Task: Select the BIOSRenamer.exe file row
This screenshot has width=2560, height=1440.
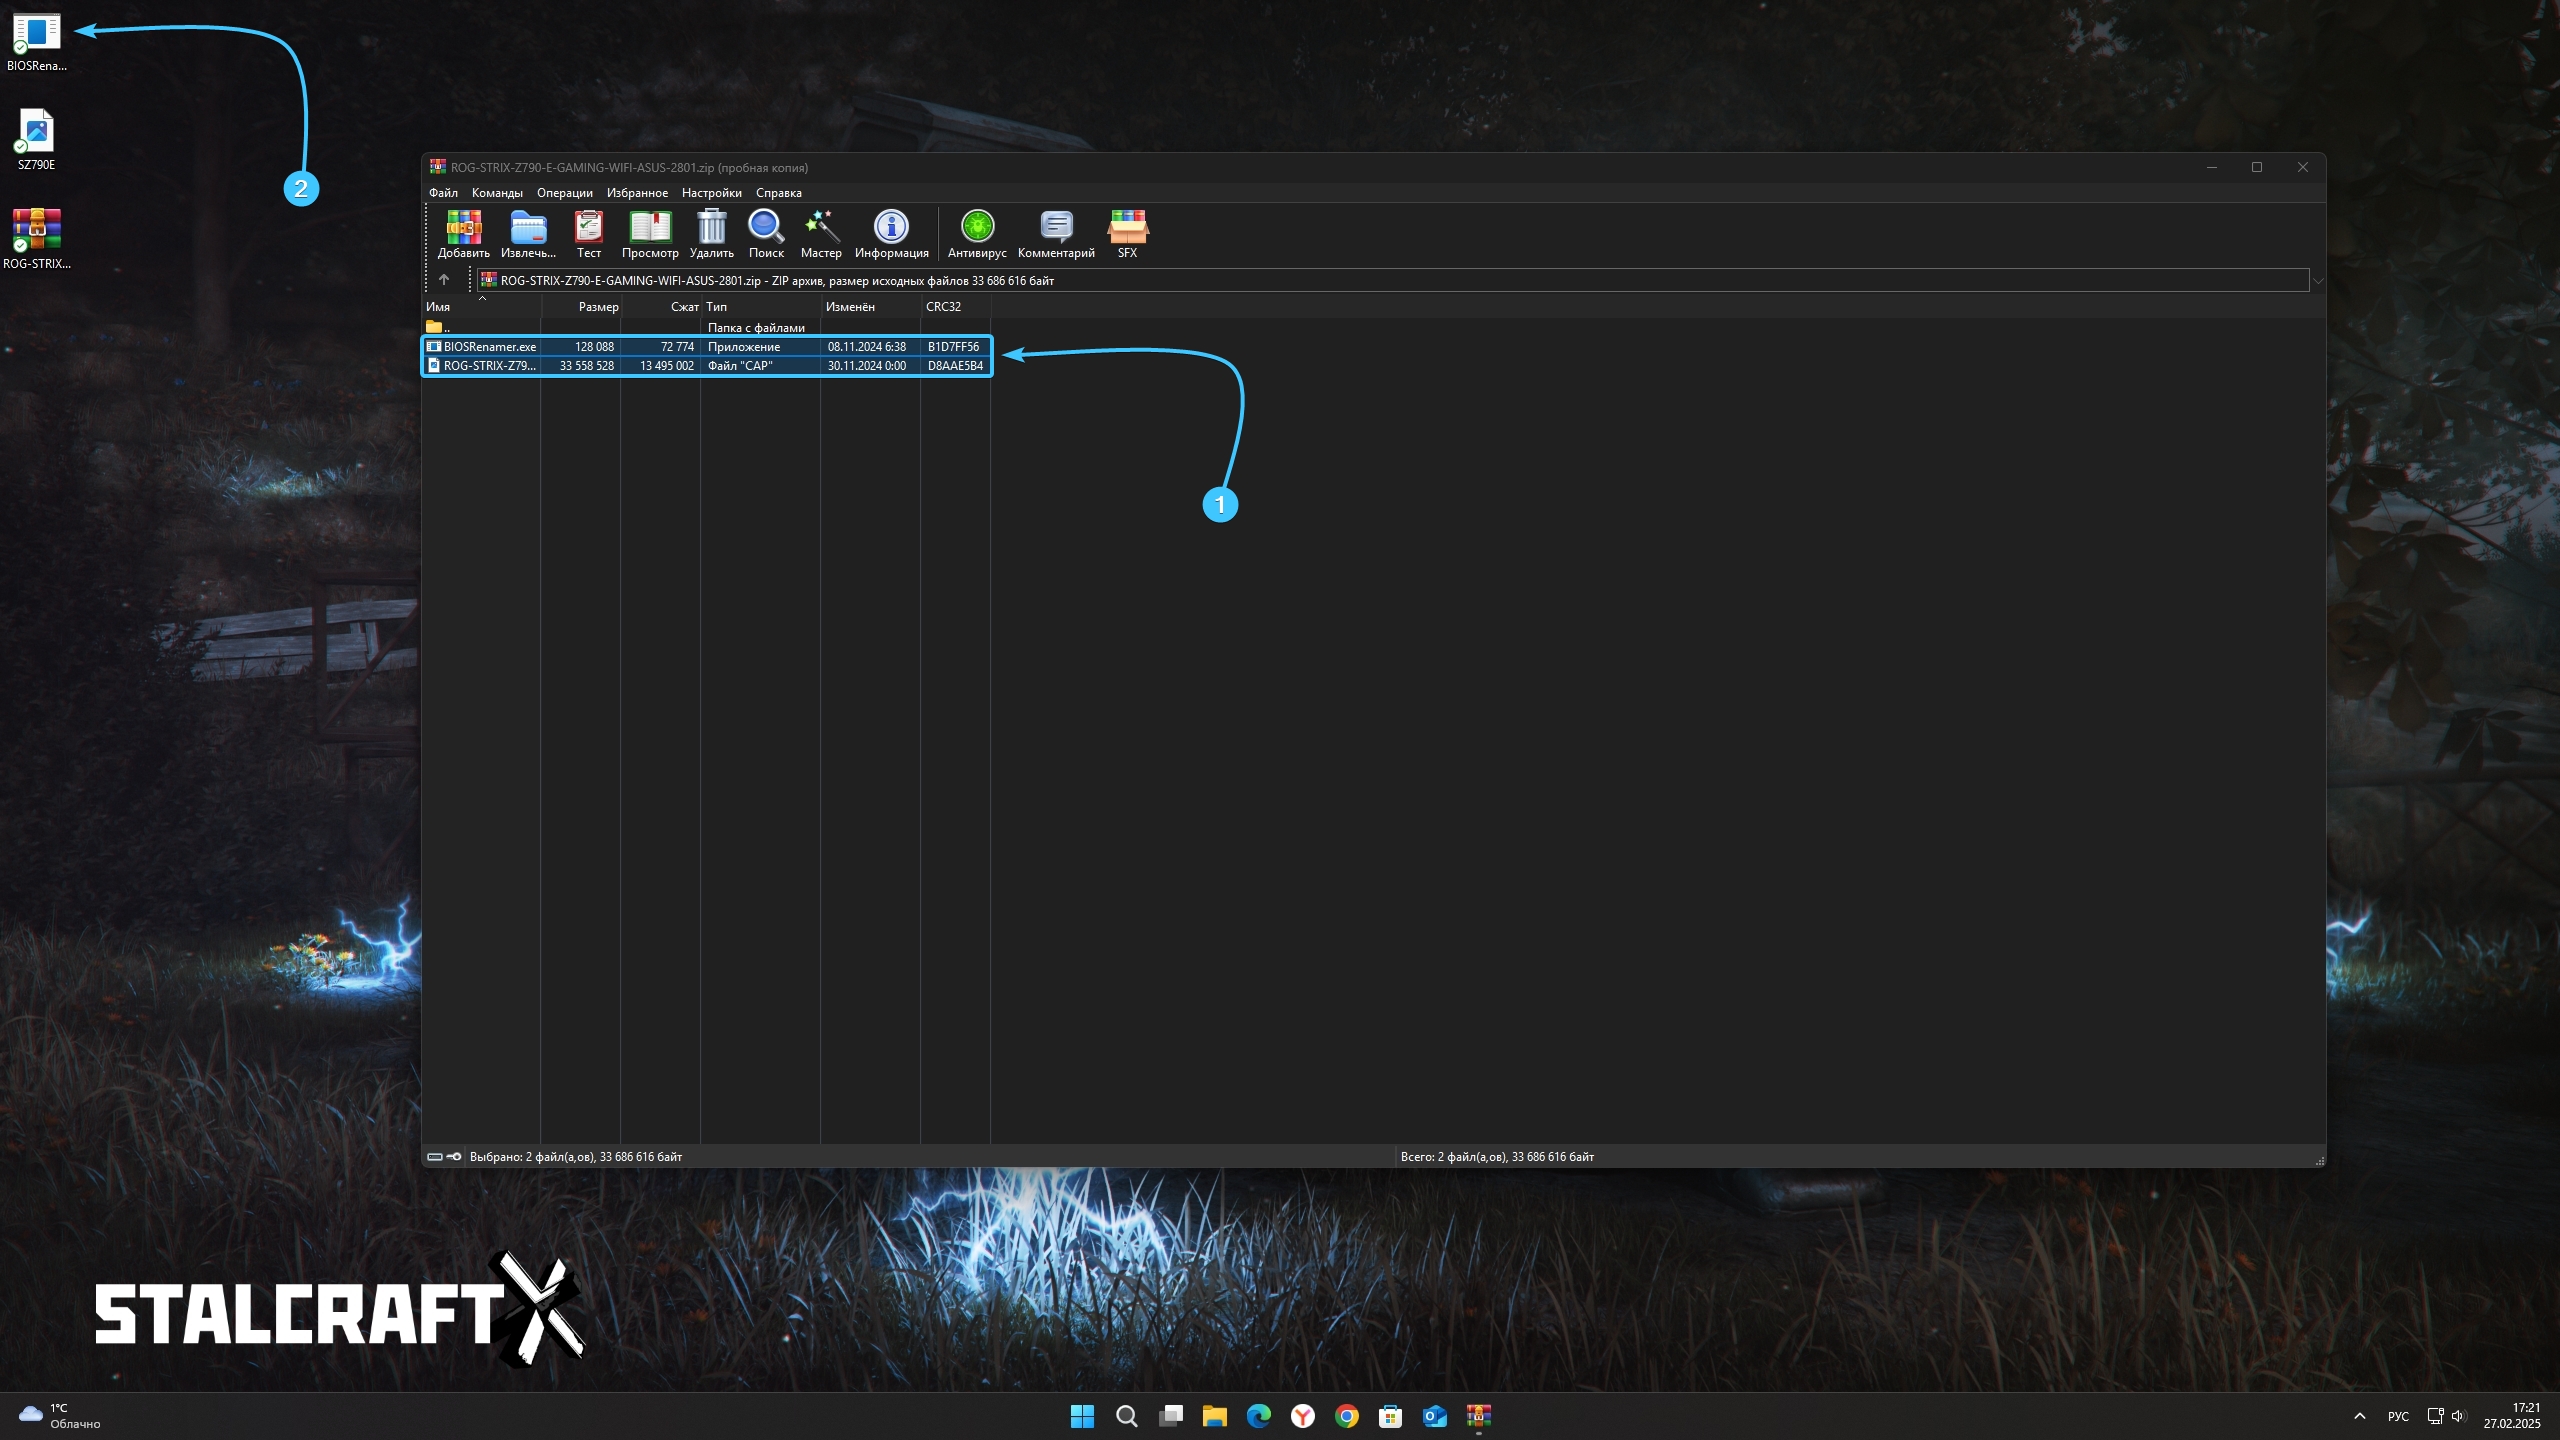Action: coord(706,346)
